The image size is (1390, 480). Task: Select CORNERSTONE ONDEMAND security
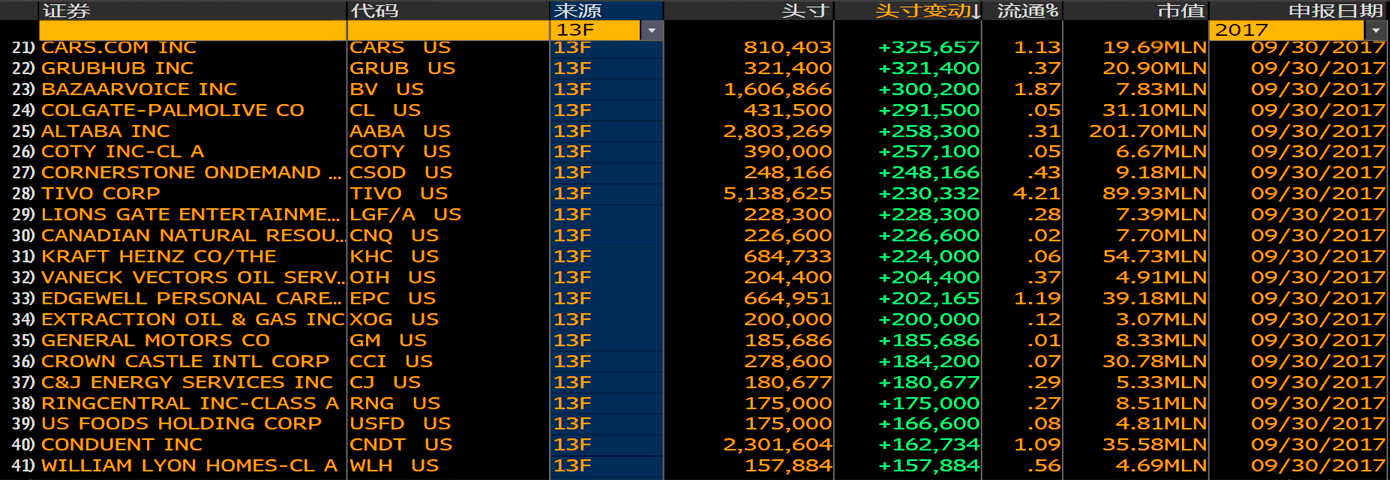[191, 172]
